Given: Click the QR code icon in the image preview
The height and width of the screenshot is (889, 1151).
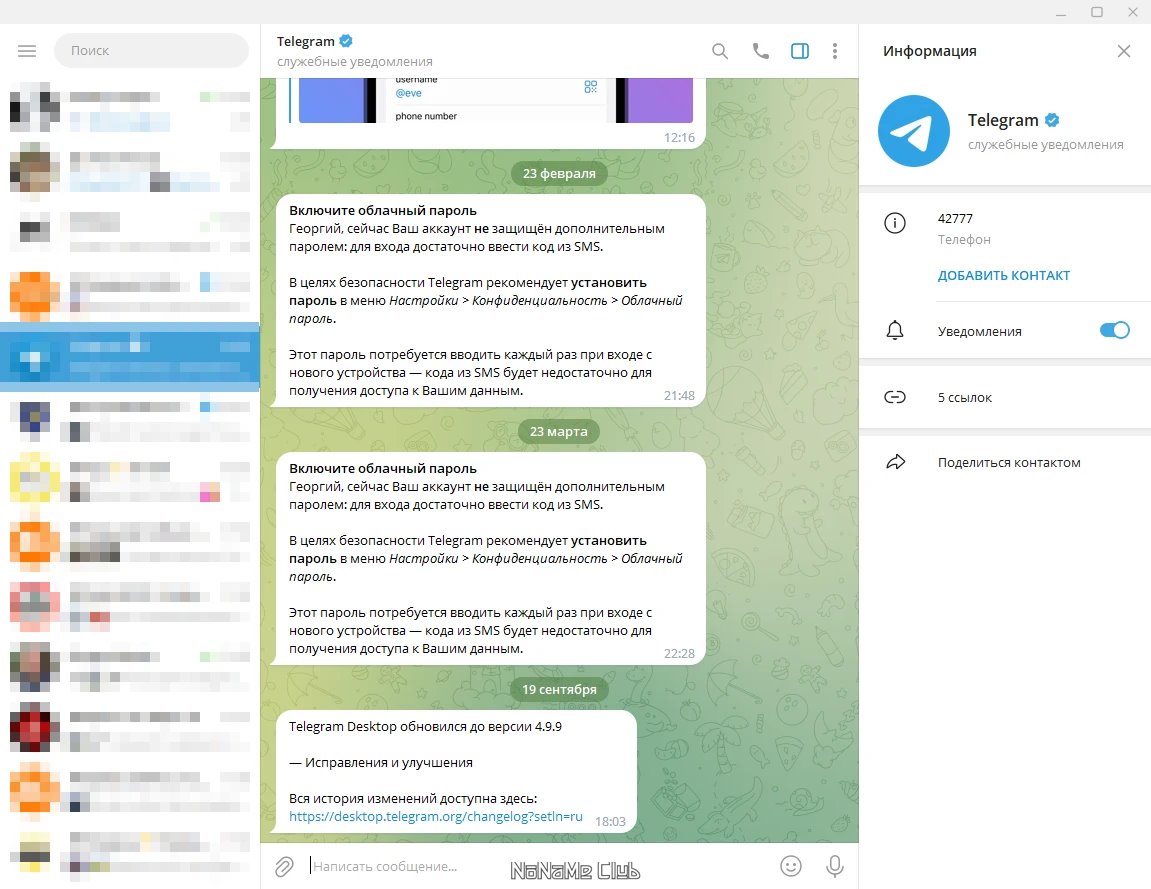Looking at the screenshot, I should coord(591,87).
